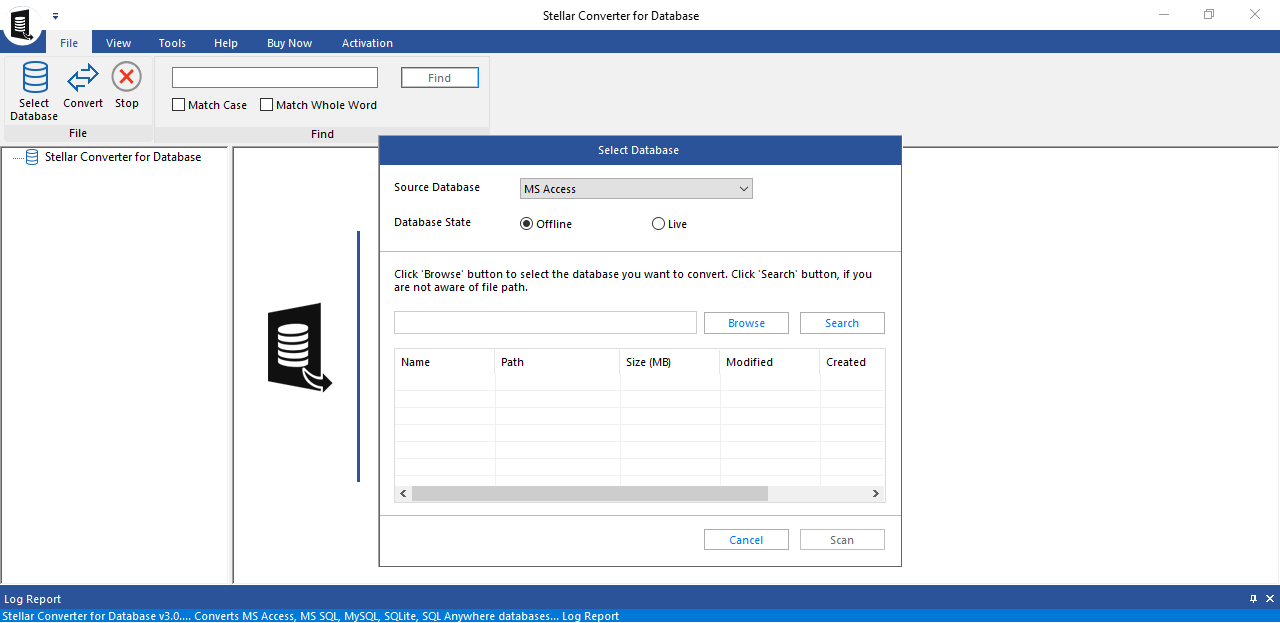The height and width of the screenshot is (623, 1280).
Task: Click the Scan button
Action: pyautogui.click(x=842, y=540)
